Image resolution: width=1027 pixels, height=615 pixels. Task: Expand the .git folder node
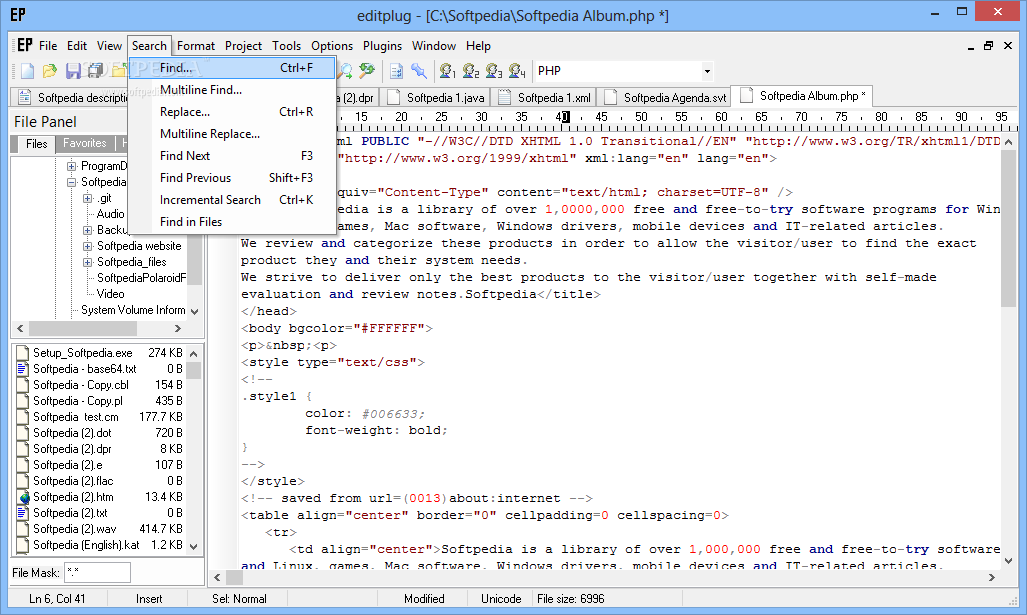pyautogui.click(x=87, y=198)
